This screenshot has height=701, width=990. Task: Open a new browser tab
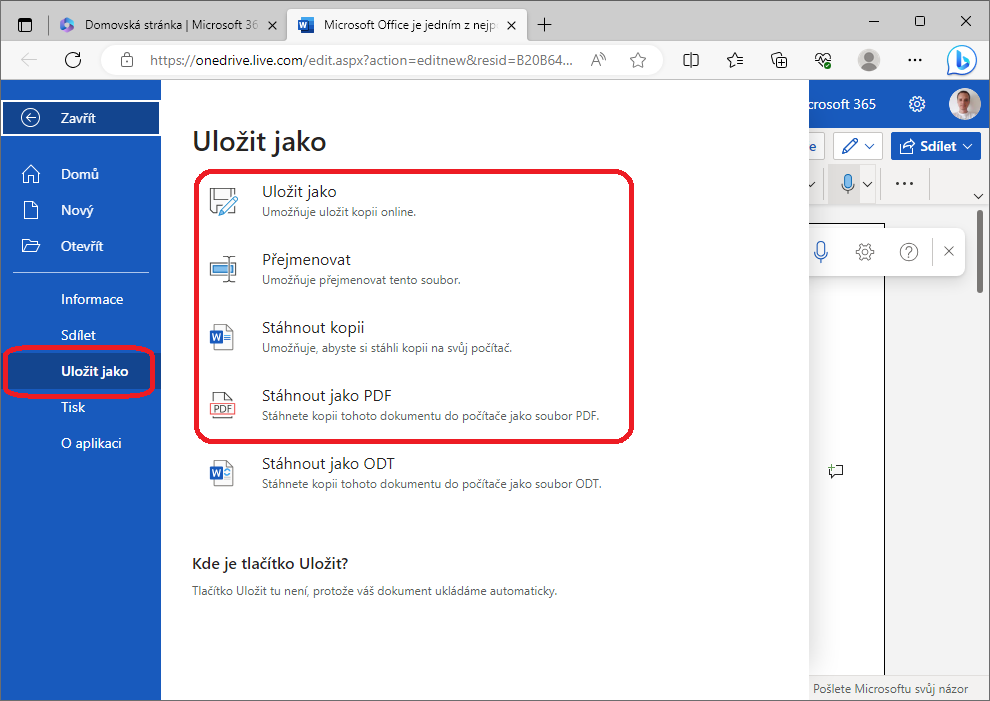pos(544,25)
